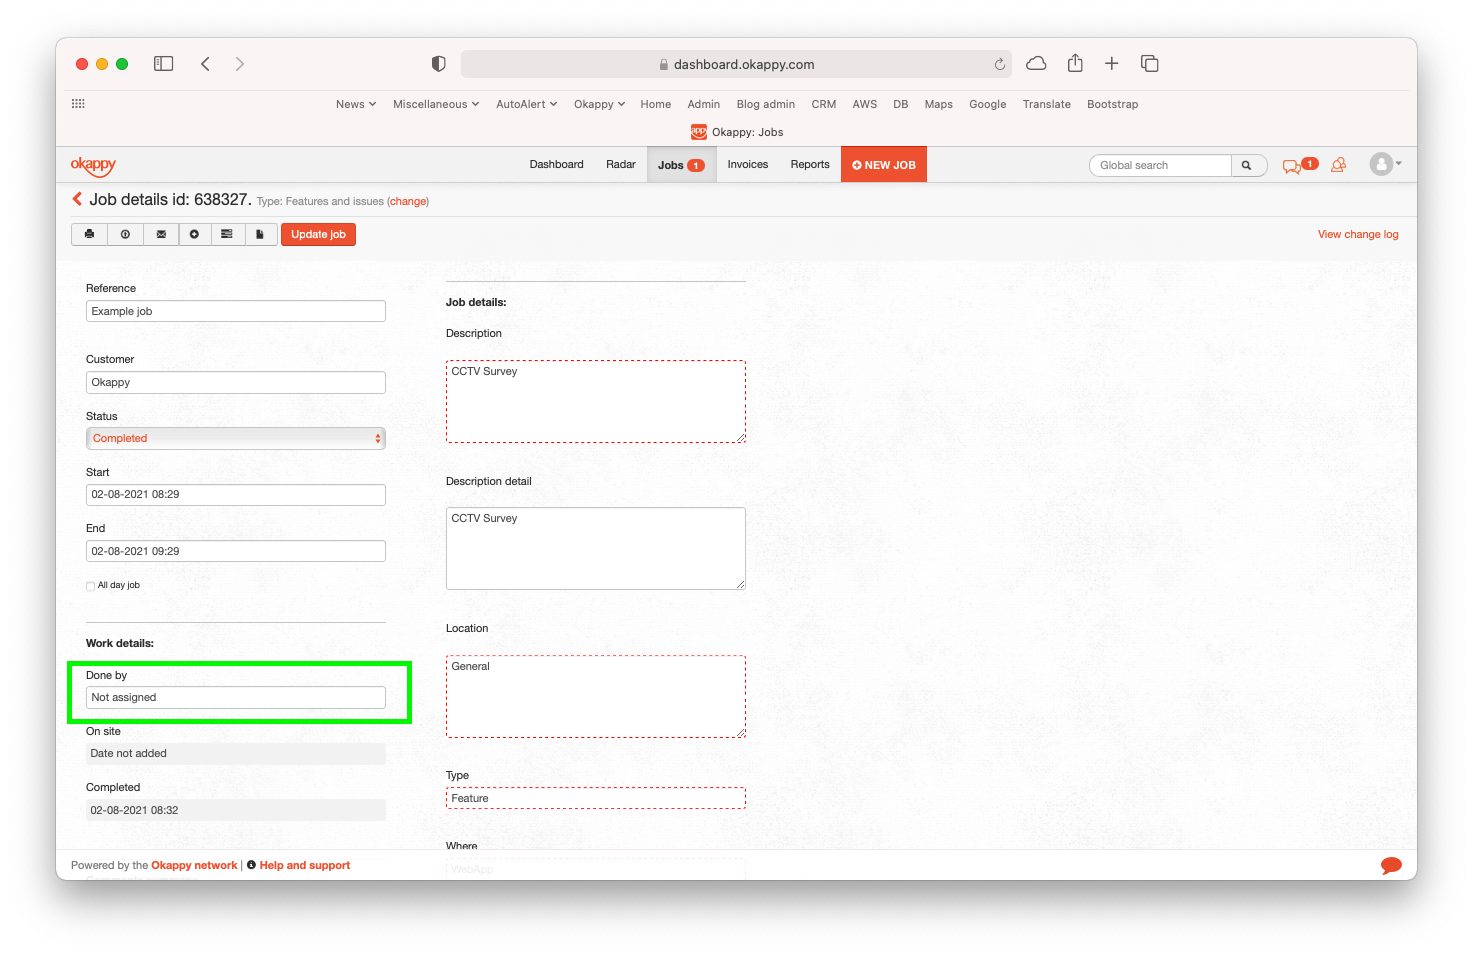Screen dimensions: 1473x954
Task: Open the Reports tab
Action: click(810, 164)
